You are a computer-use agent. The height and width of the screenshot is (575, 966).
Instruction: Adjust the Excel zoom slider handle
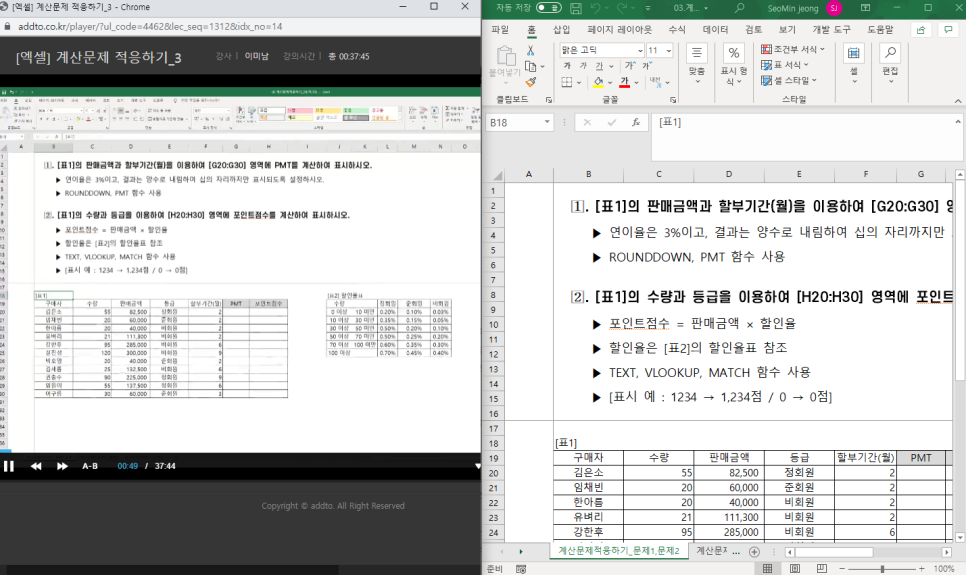(x=882, y=568)
